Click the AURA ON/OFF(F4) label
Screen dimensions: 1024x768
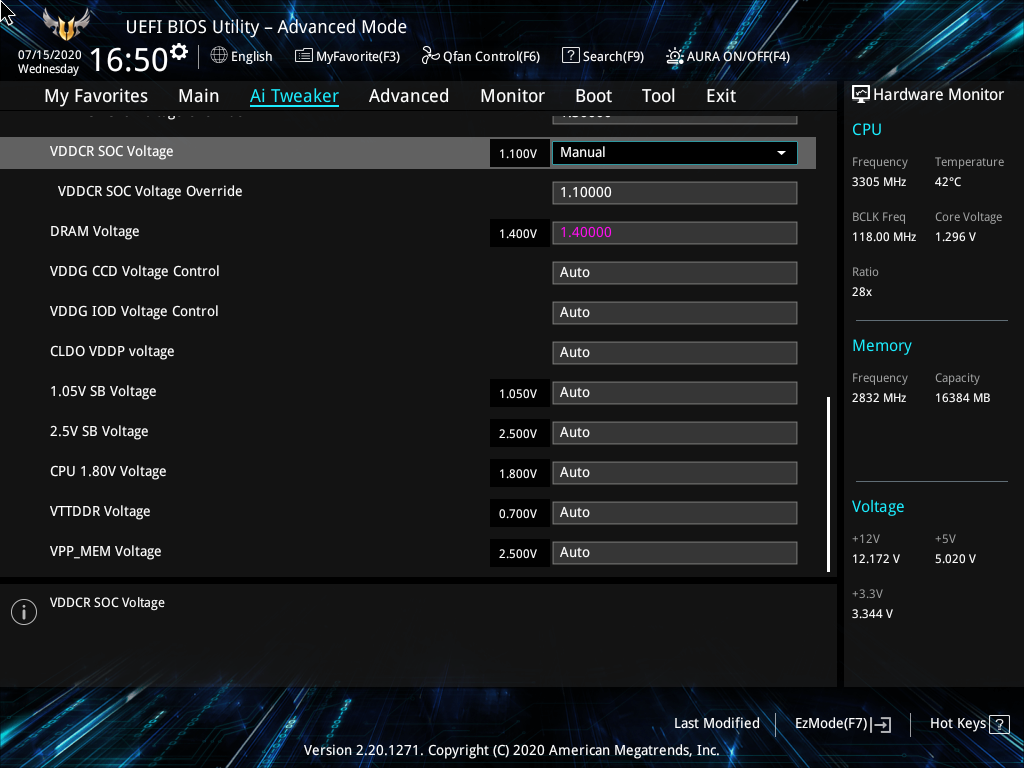(738, 57)
